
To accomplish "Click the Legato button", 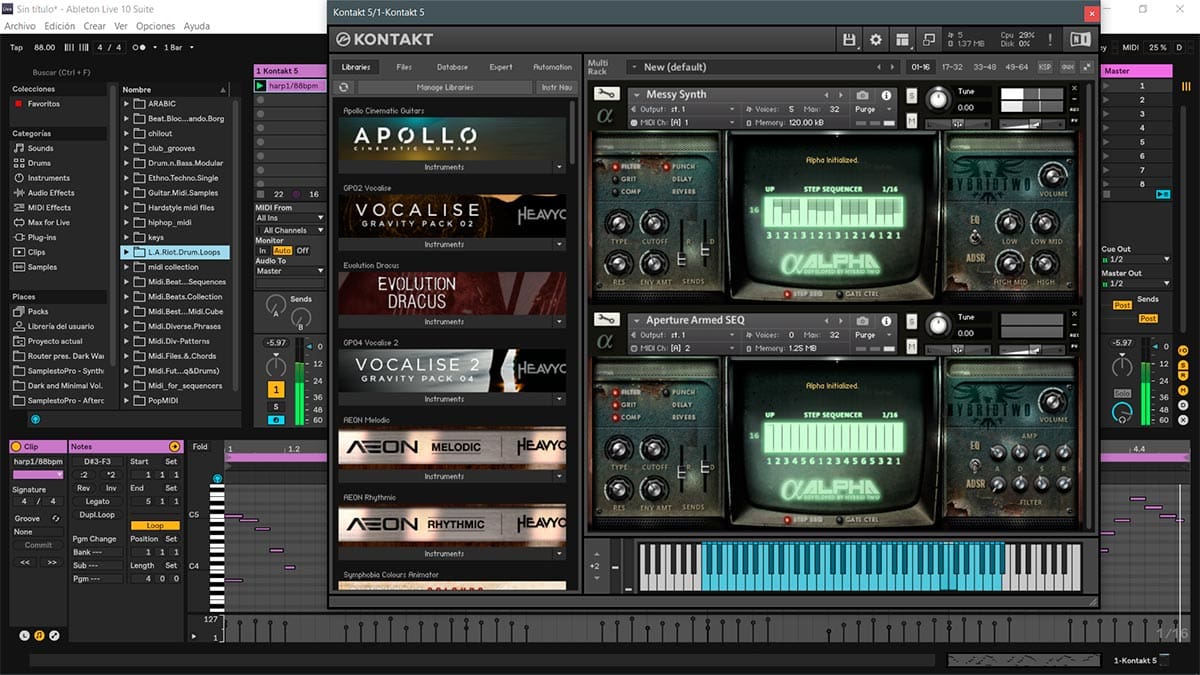I will pyautogui.click(x=97, y=501).
